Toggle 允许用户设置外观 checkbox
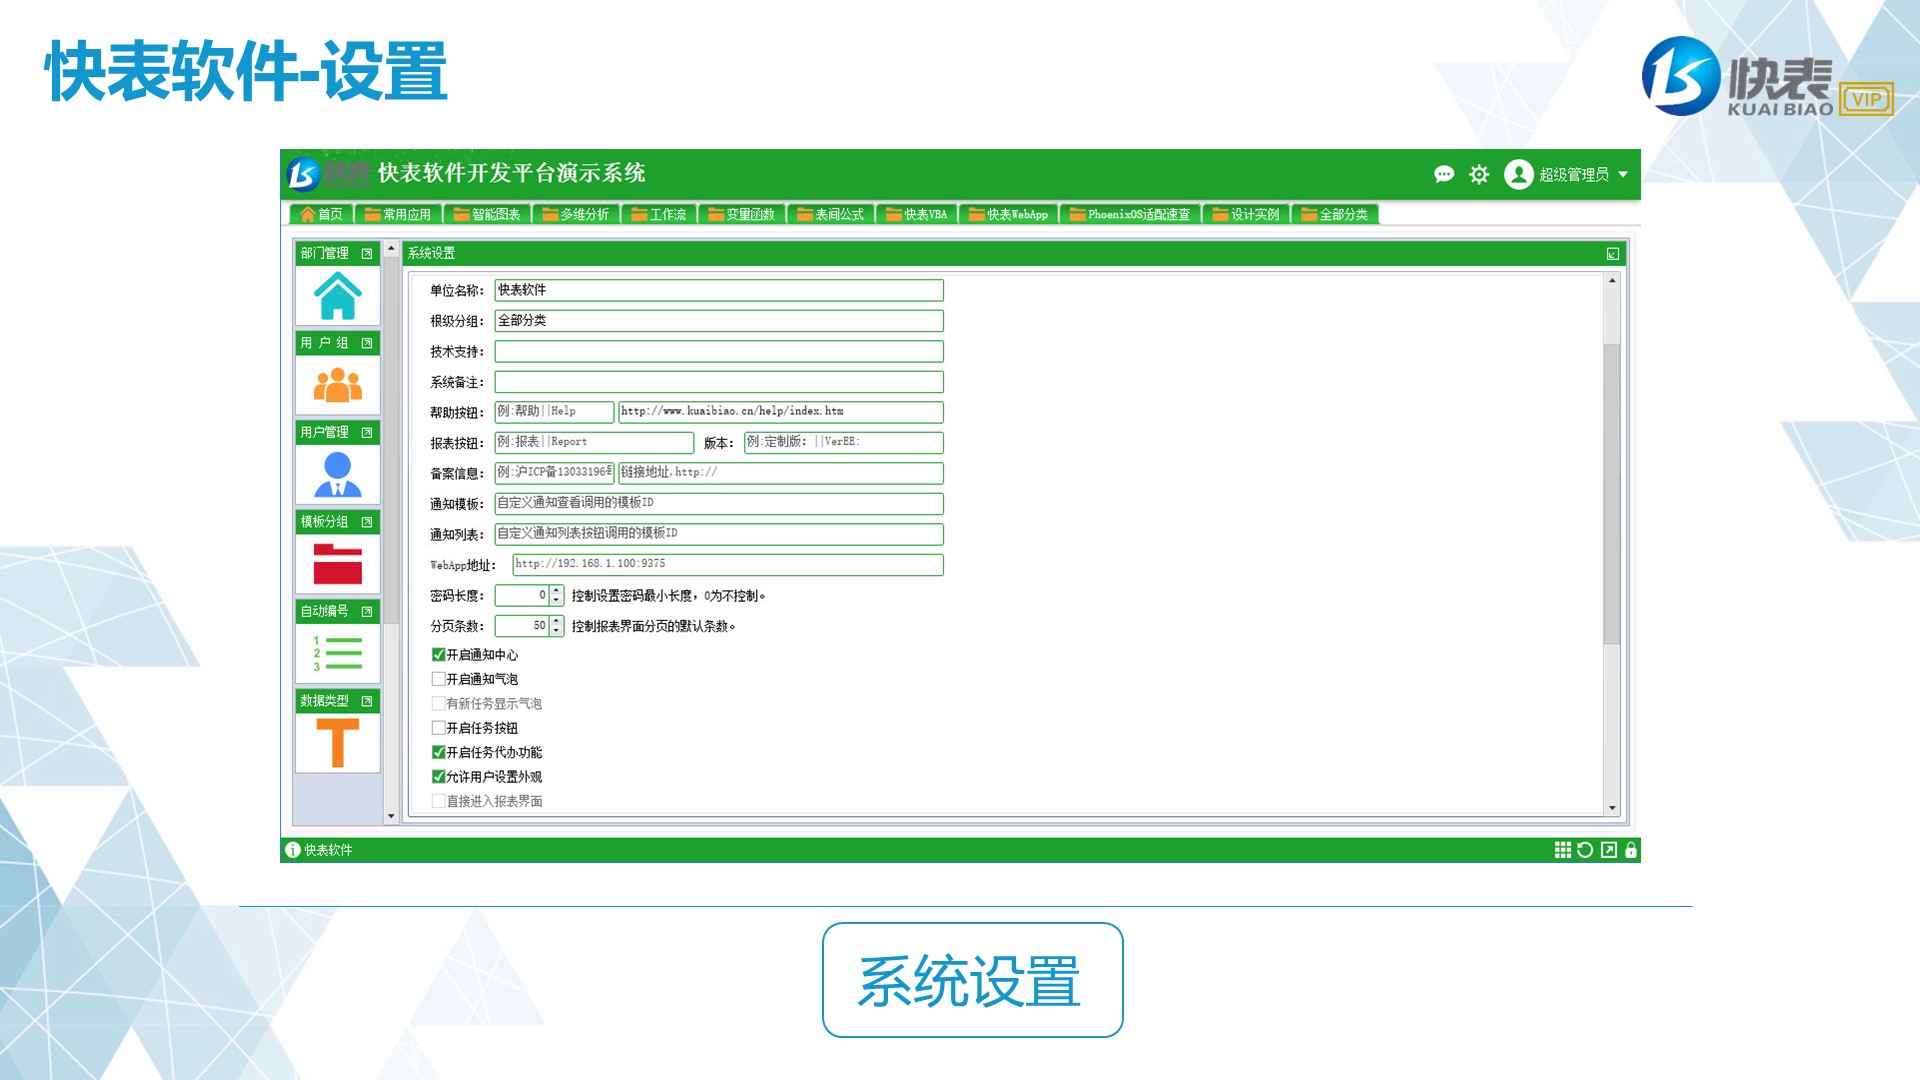Screen dimensions: 1920x1080 pos(438,777)
